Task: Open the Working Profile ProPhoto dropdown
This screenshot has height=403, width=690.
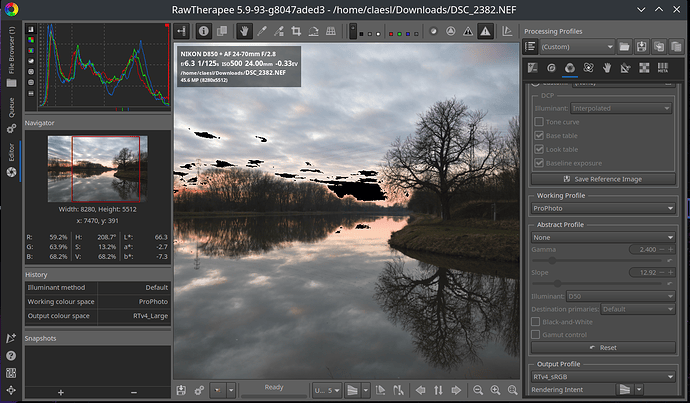Action: (601, 208)
